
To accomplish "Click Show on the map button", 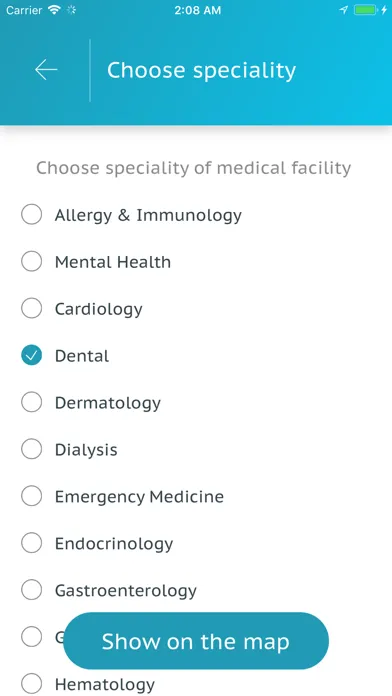I will point(196,641).
